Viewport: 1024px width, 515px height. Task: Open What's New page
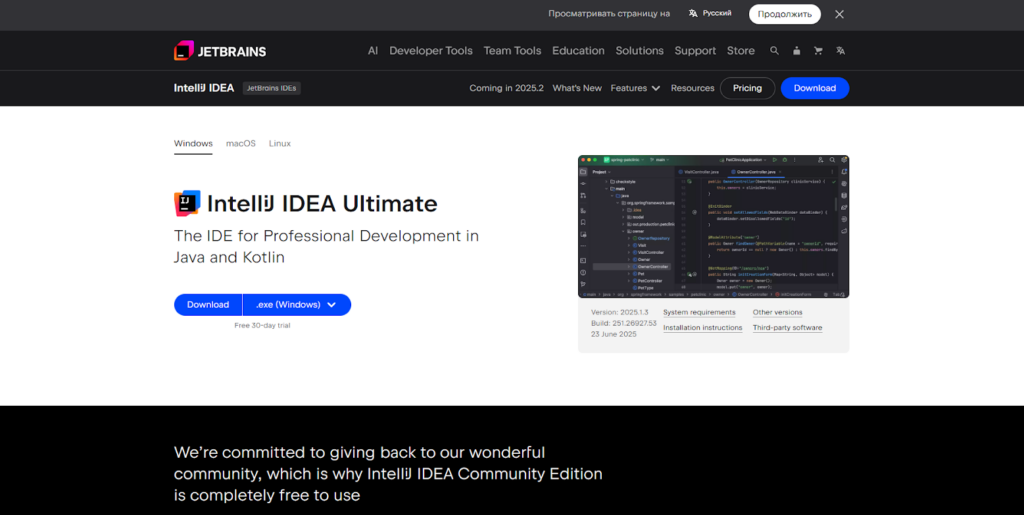coord(577,88)
